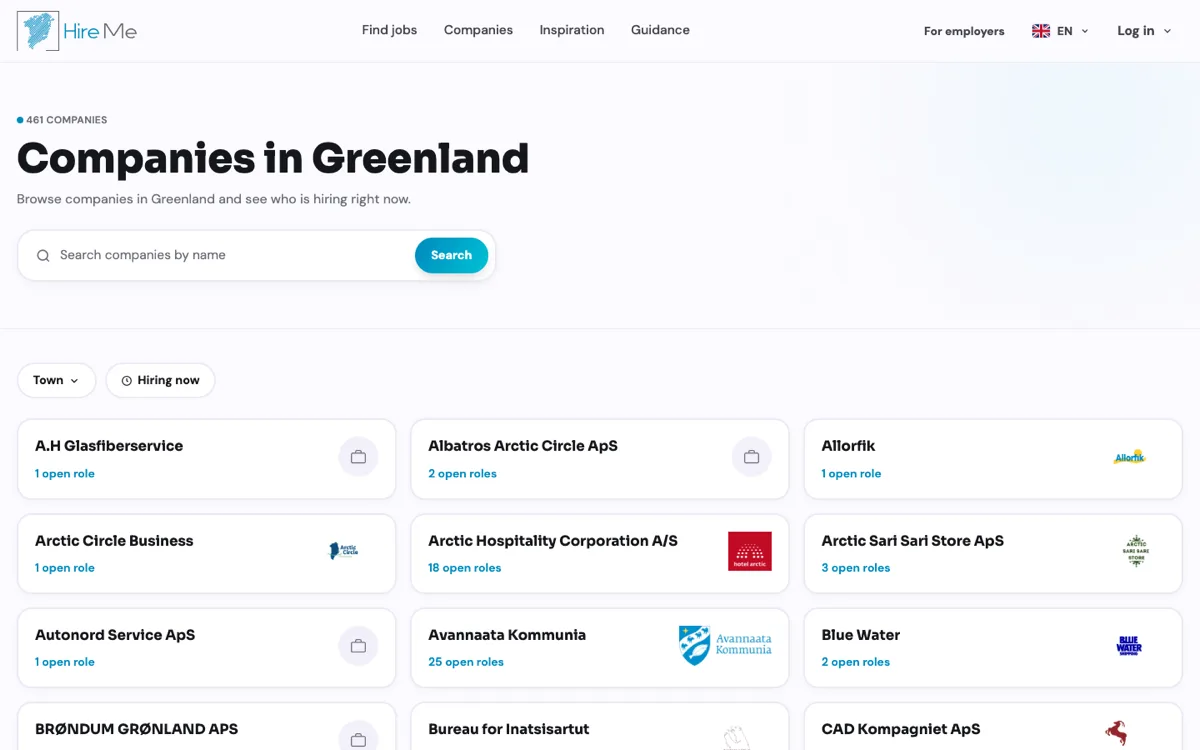The width and height of the screenshot is (1200, 750).
Task: Click Arctic Circle Business logo
Action: tap(343, 551)
